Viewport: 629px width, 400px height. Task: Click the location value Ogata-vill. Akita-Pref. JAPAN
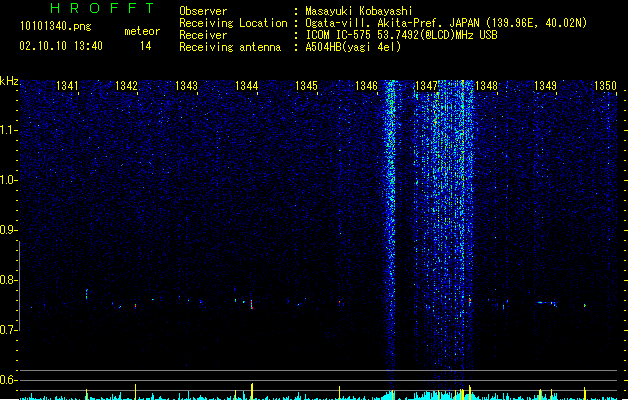click(392, 23)
